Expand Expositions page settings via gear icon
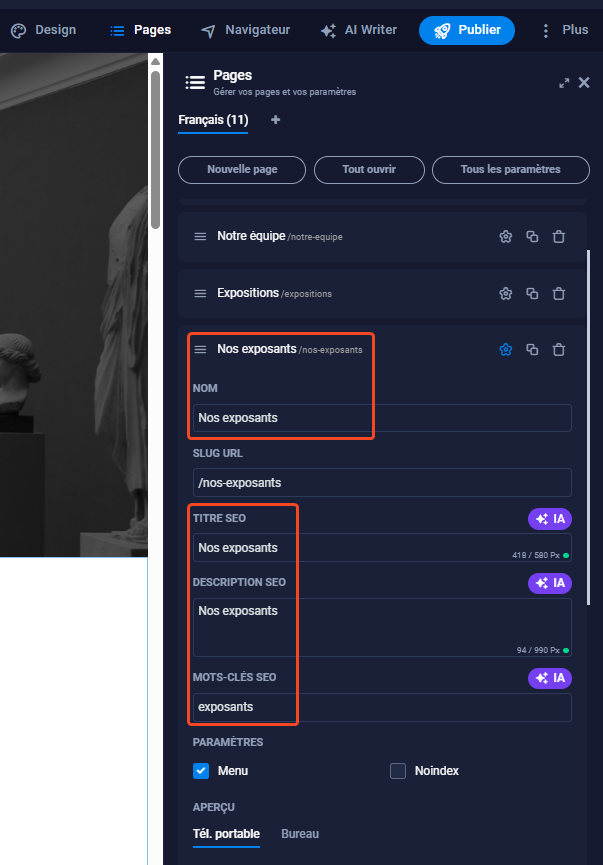This screenshot has width=603, height=865. (x=506, y=293)
